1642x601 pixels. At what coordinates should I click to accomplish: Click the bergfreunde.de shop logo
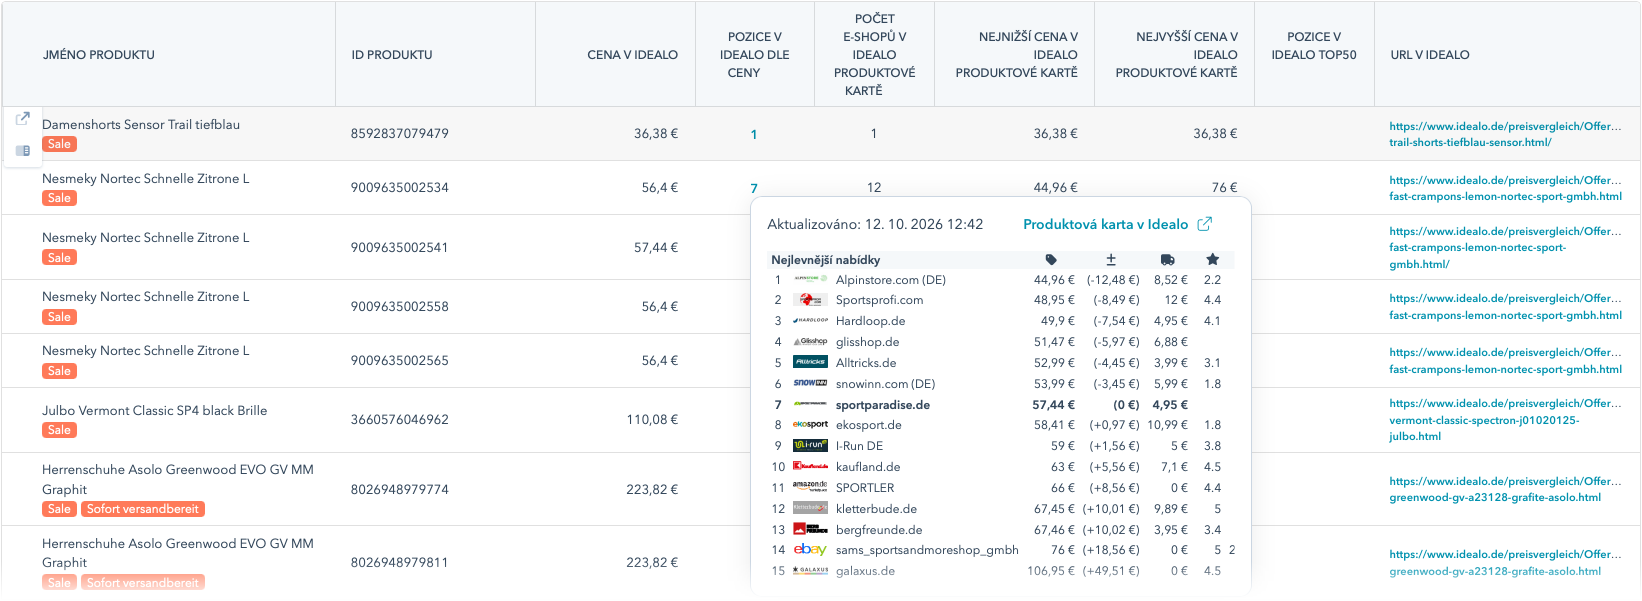[x=810, y=530]
